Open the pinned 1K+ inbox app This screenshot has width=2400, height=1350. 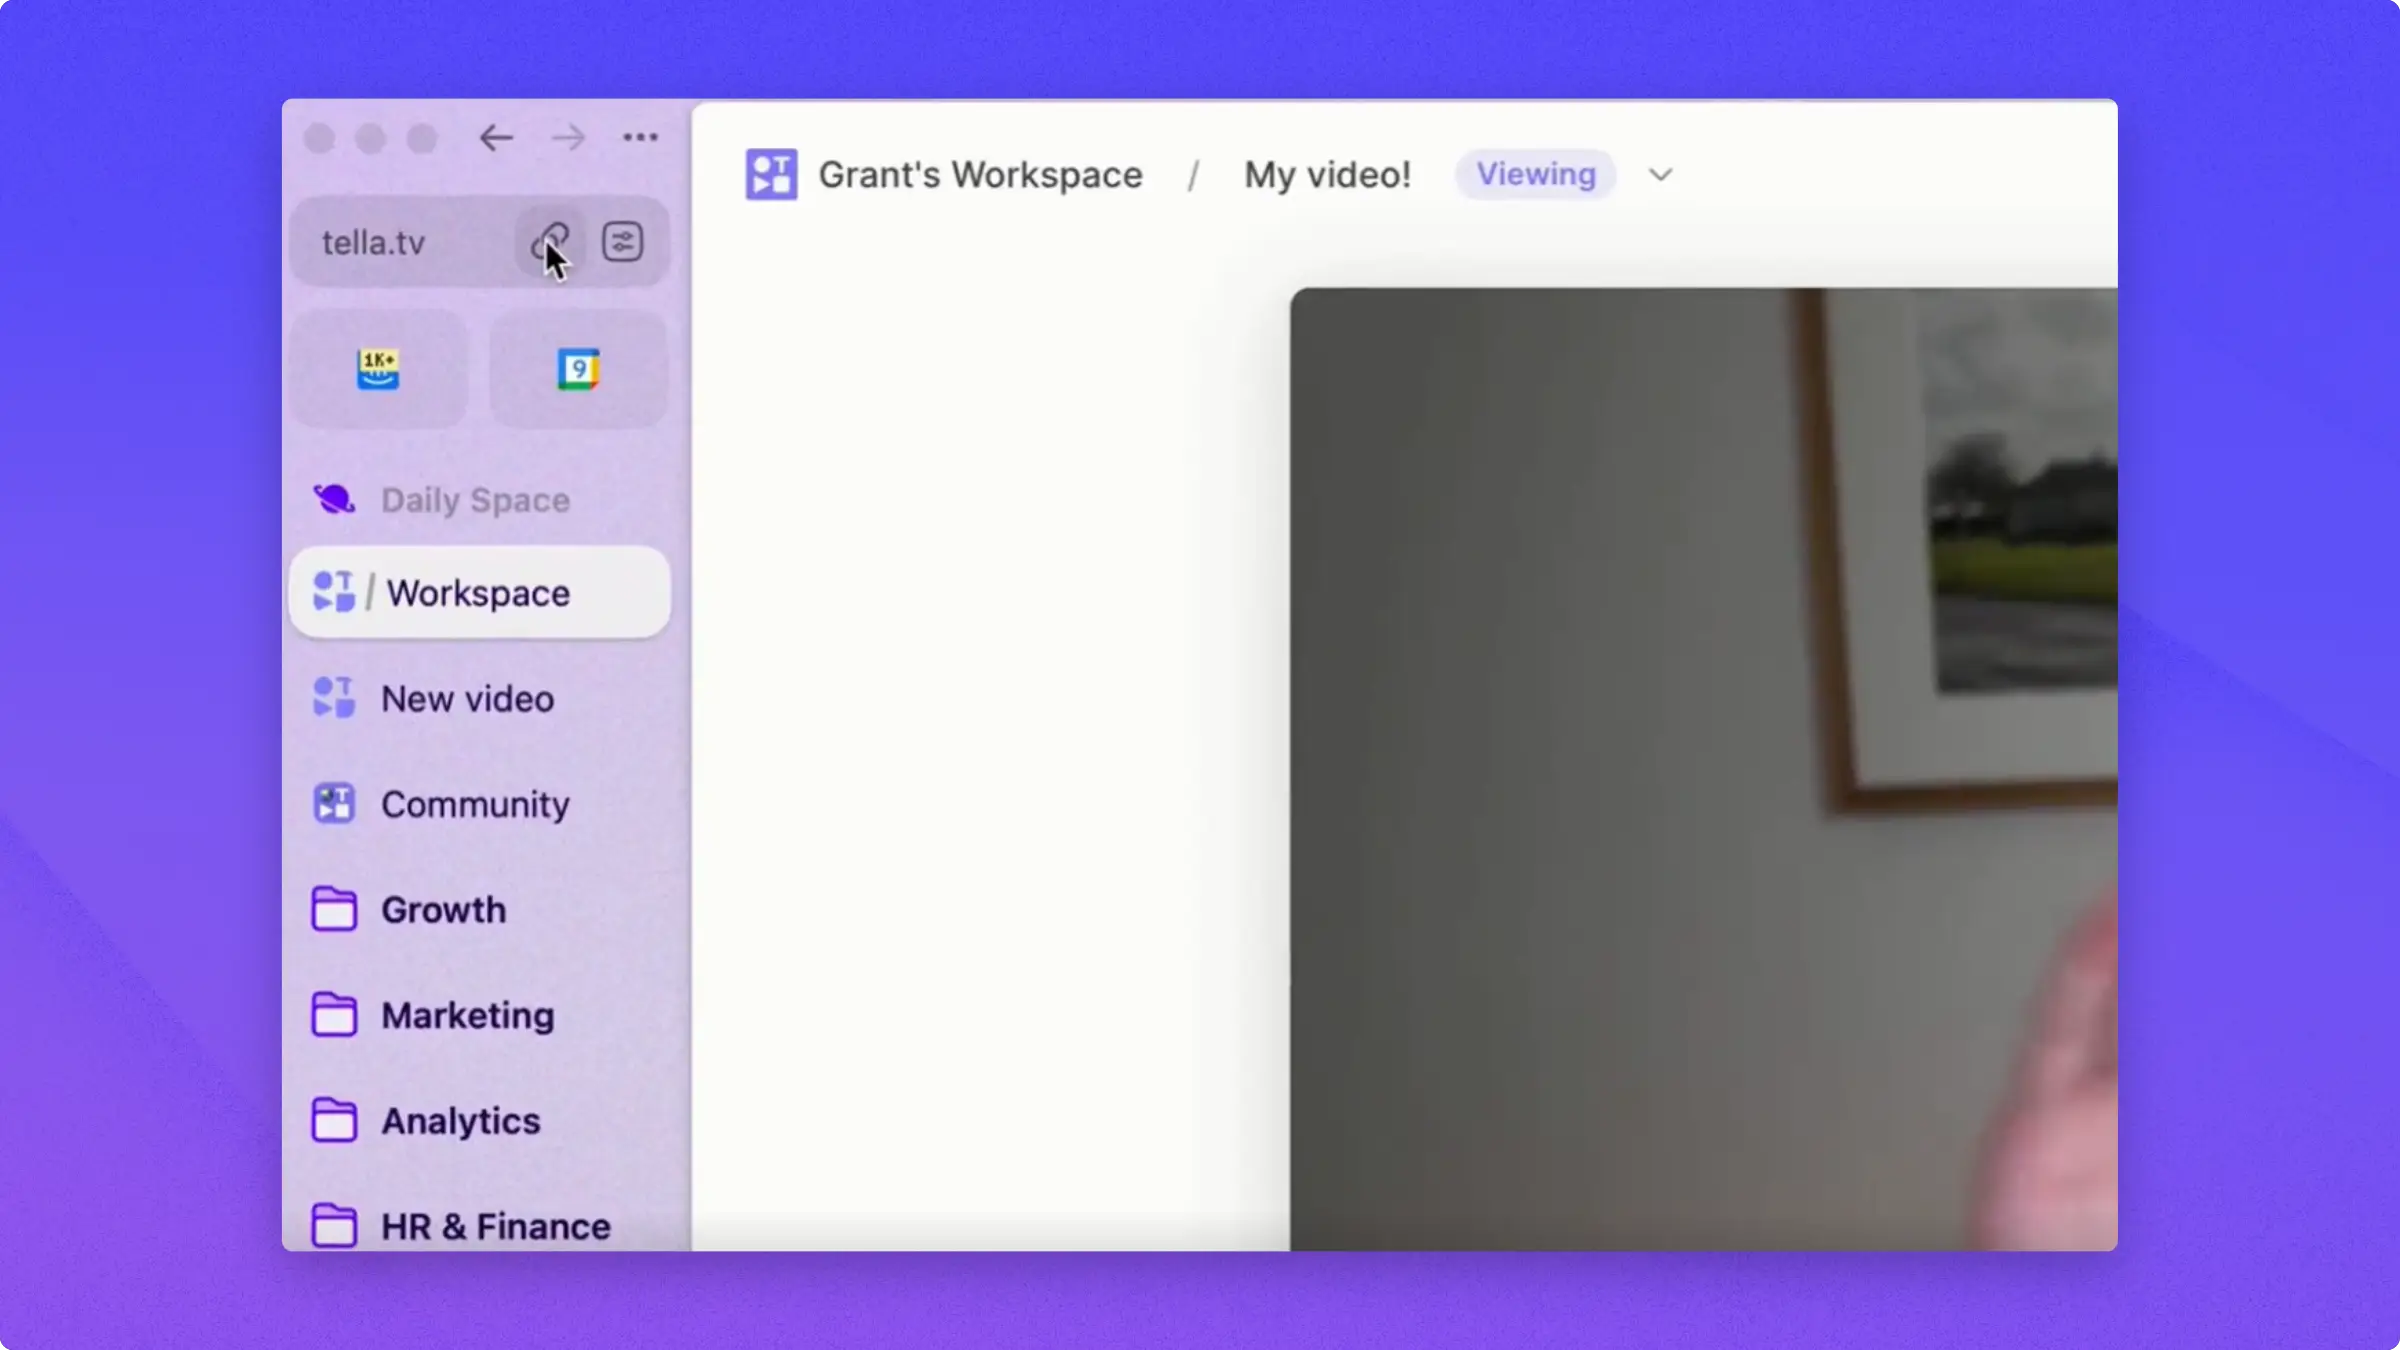pos(378,370)
